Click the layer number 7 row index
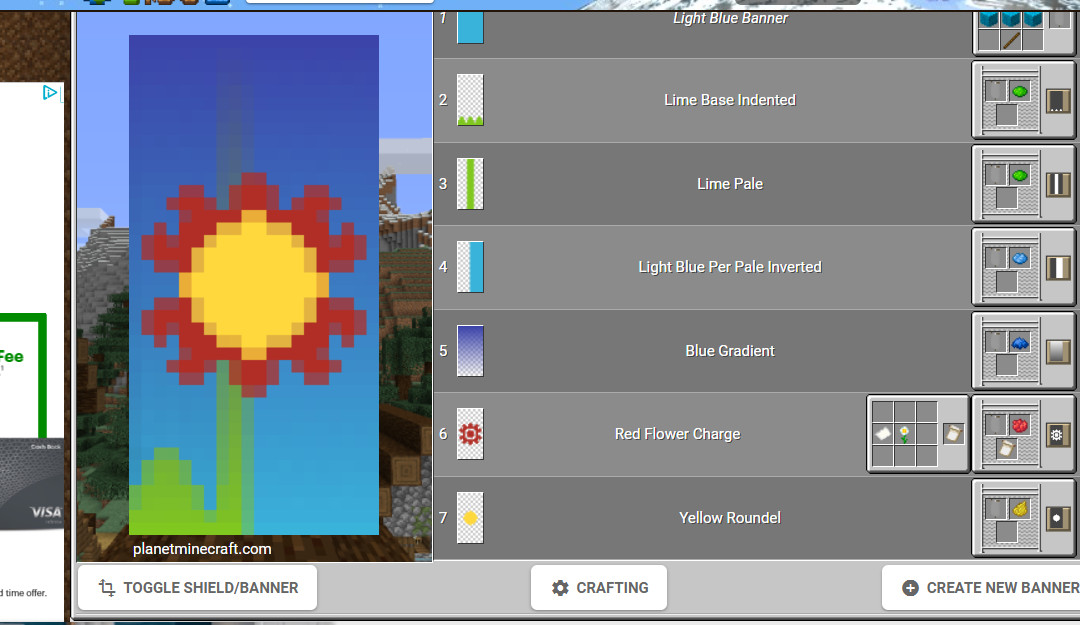 click(443, 518)
